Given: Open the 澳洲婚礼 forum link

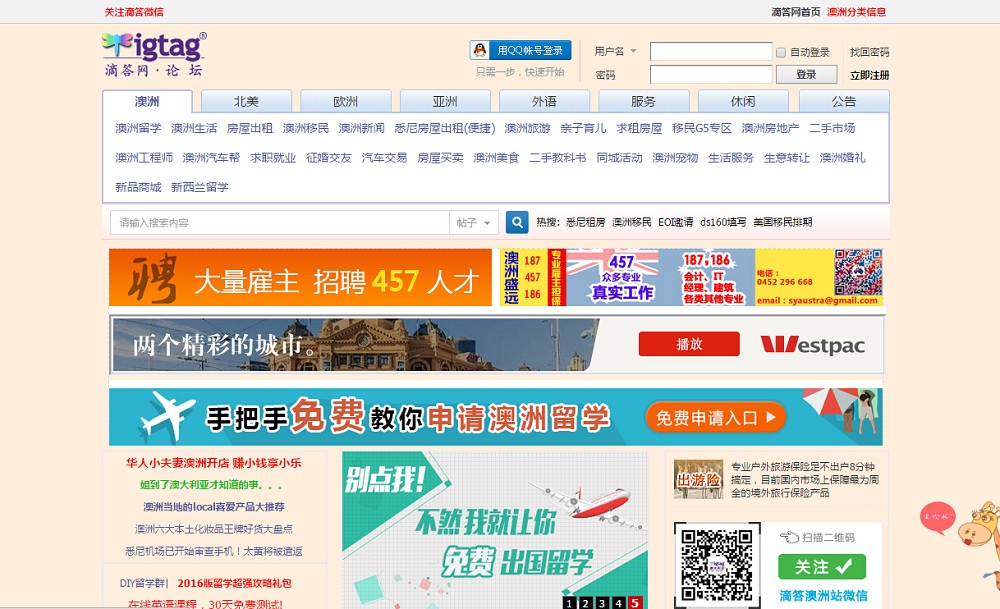Looking at the screenshot, I should tap(842, 158).
